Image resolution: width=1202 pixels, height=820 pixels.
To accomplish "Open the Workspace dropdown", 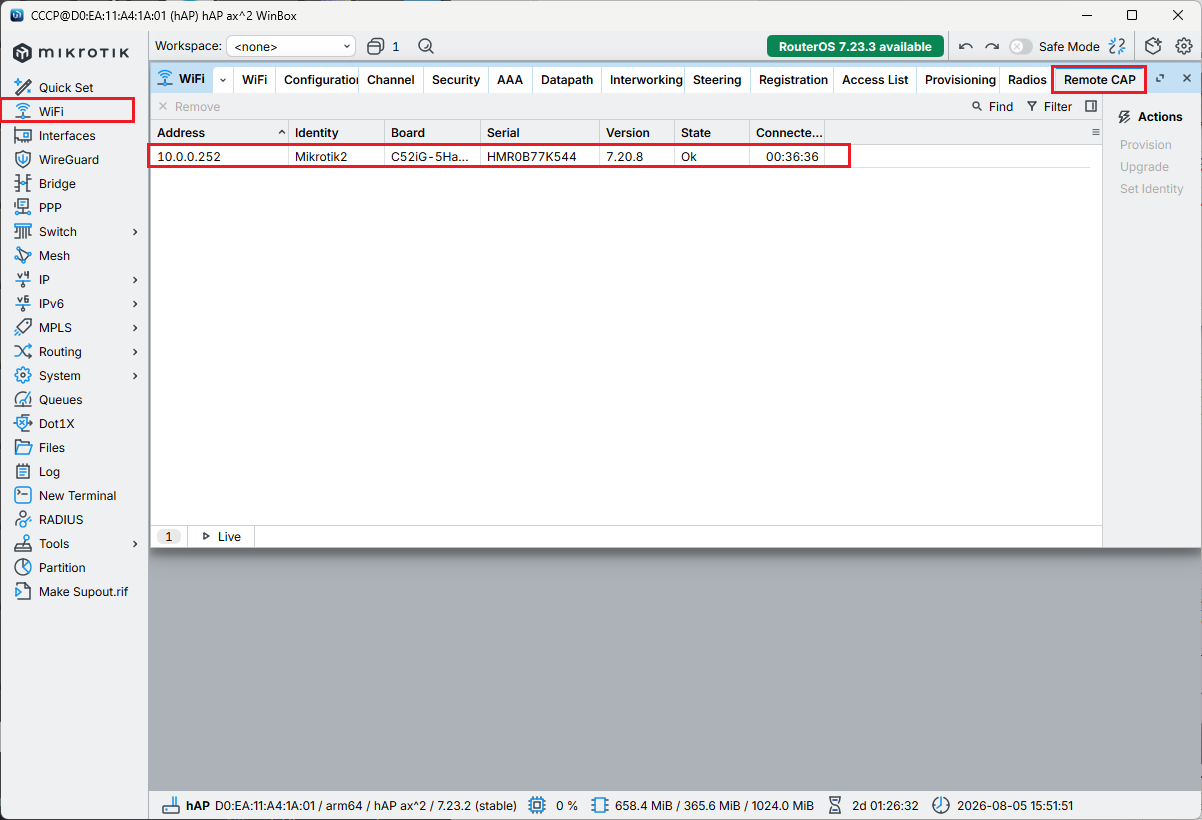I will pos(291,46).
